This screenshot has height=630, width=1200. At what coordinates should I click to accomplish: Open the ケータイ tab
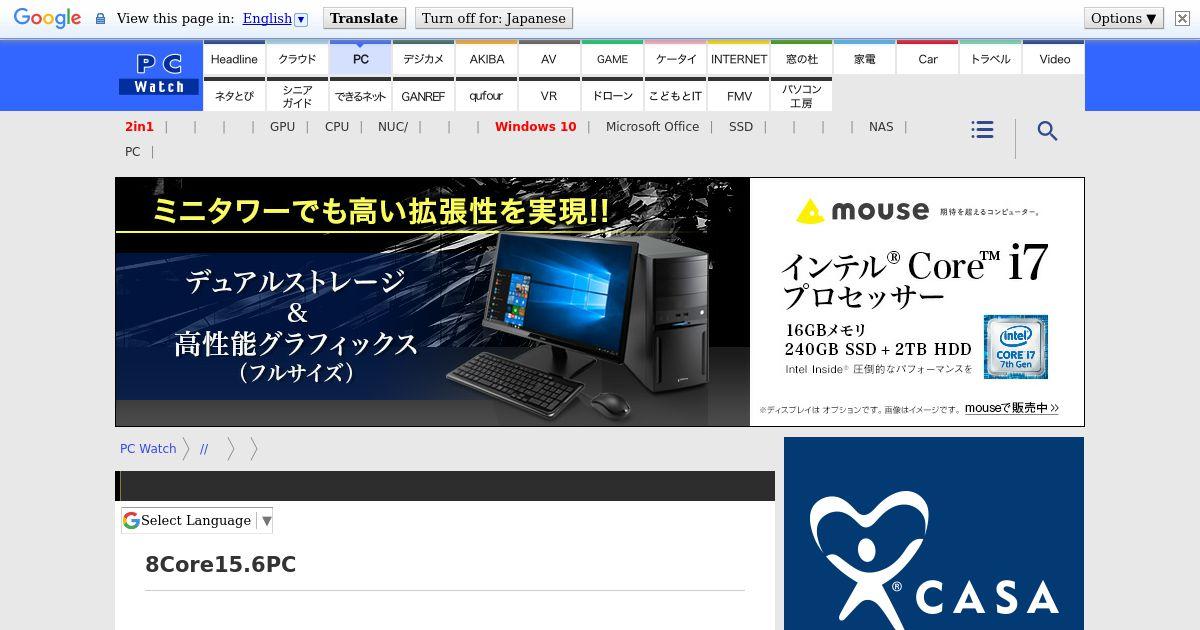point(675,58)
